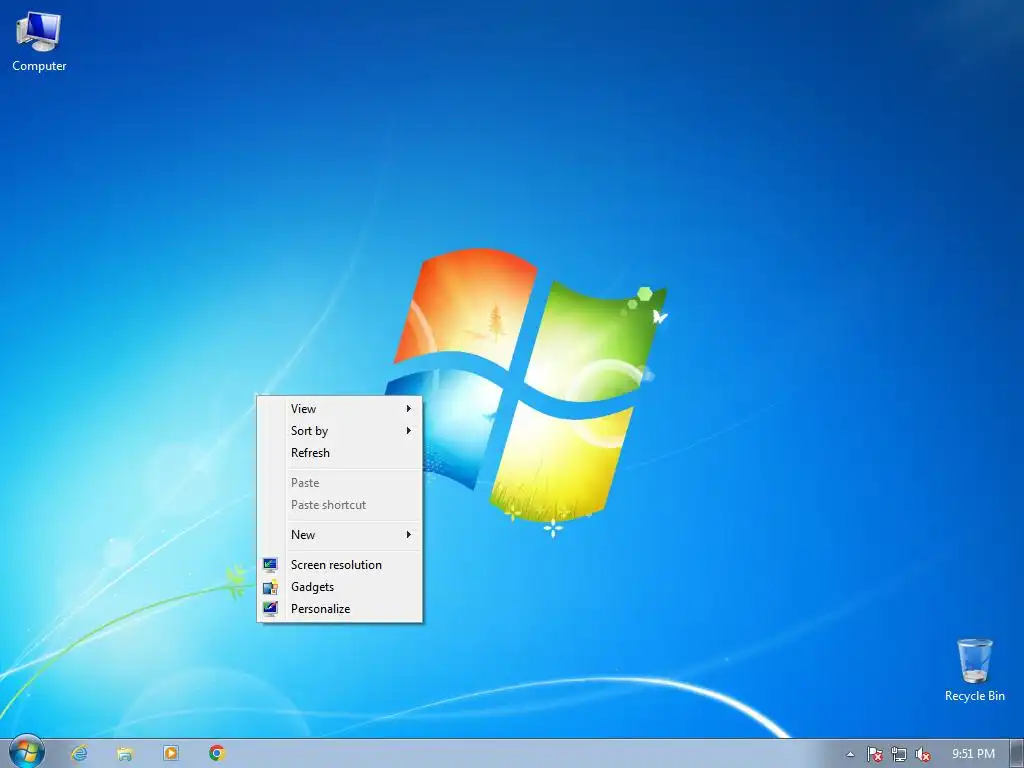Select the Computer desktop icon

(x=39, y=40)
